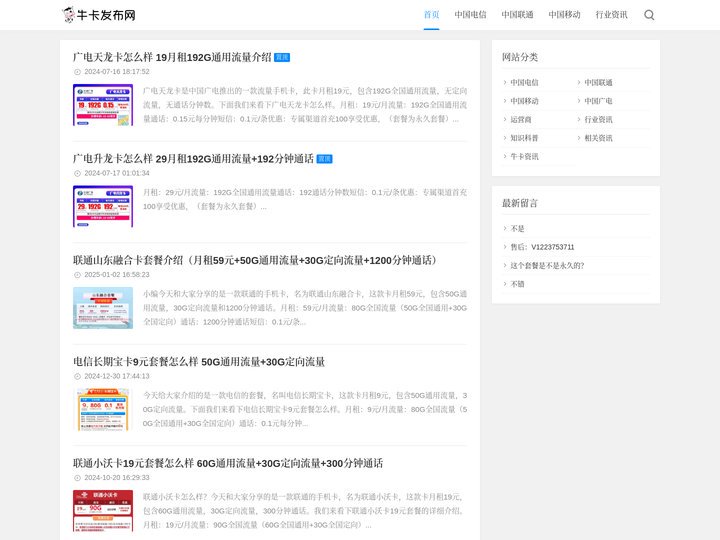Image resolution: width=720 pixels, height=540 pixels.
Task: Click clock icon beside 2024-07-16 18:17:52
Action: [77, 72]
